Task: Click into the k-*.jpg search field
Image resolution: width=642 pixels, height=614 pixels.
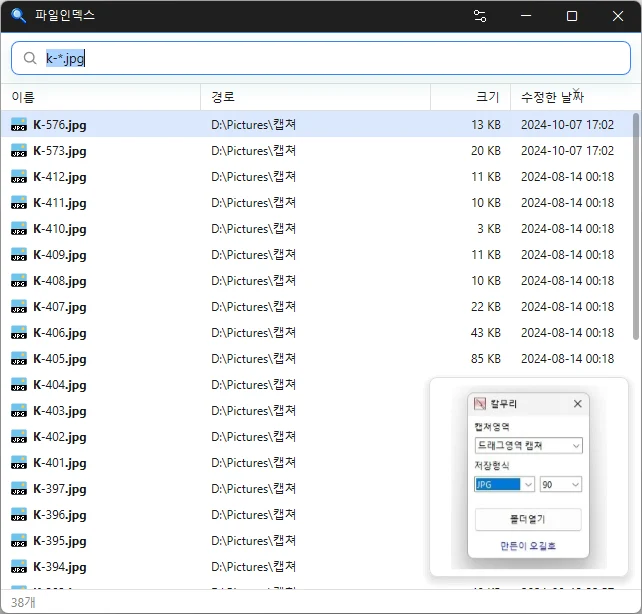Action: coord(321,58)
